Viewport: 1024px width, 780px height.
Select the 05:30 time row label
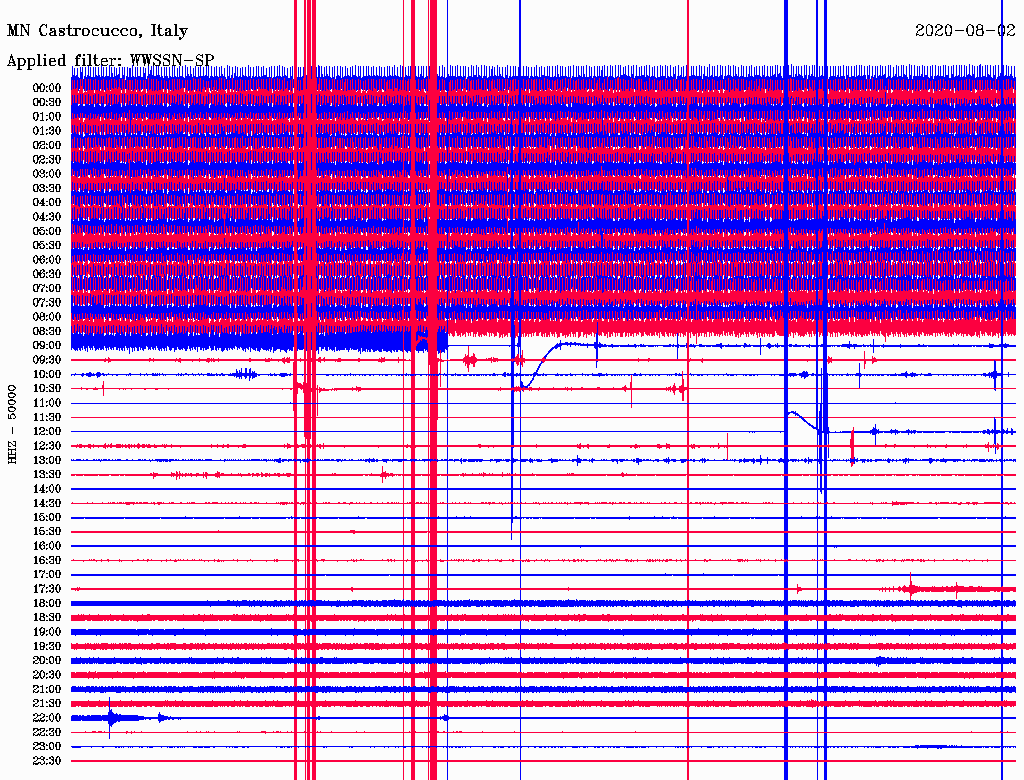[47, 245]
